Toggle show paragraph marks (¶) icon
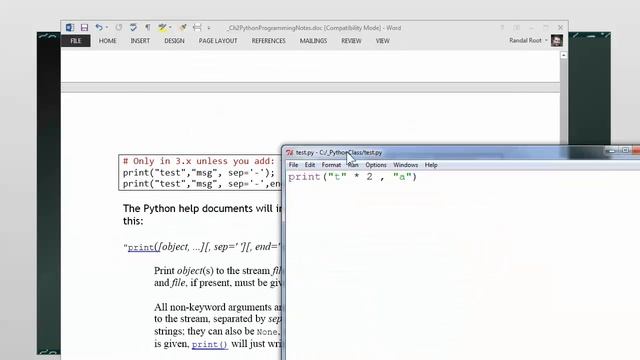640x360 pixels. click(148, 27)
